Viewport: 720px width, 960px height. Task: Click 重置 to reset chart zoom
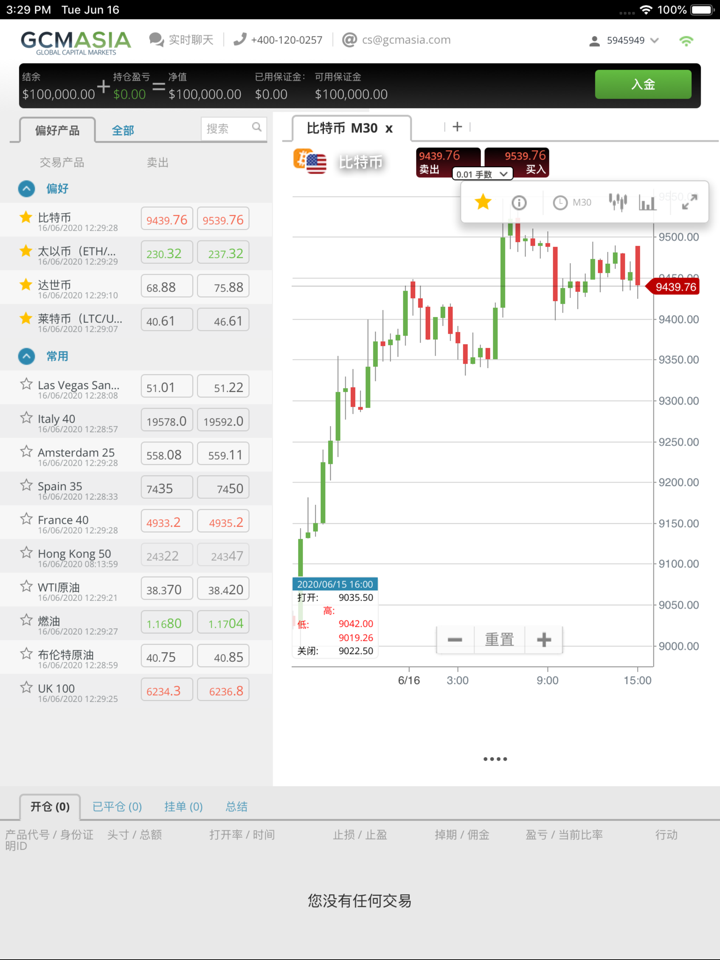tap(499, 640)
